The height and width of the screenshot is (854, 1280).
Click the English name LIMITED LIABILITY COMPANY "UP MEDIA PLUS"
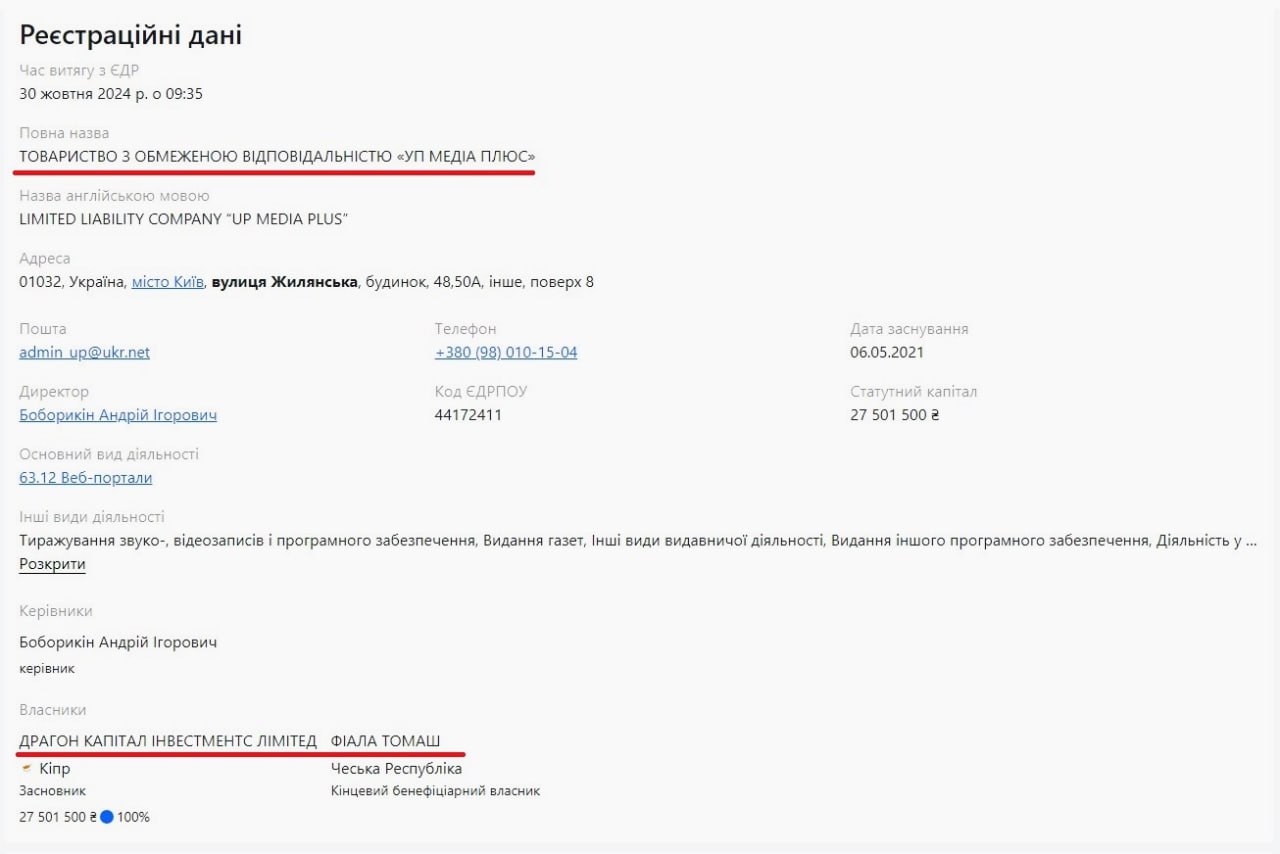click(183, 219)
